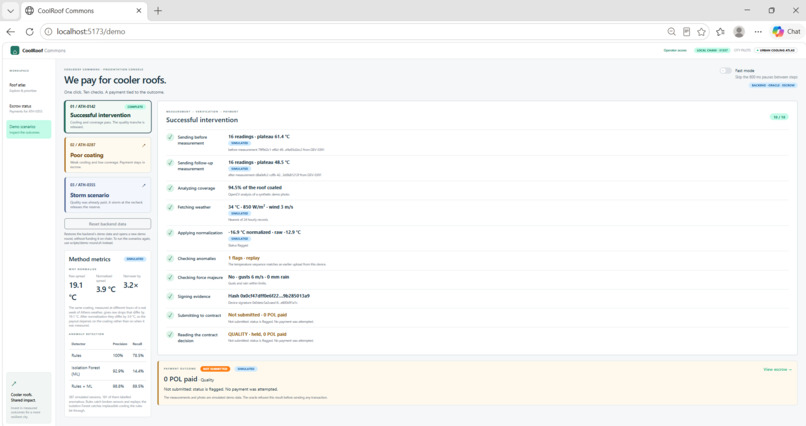Click the Reset backend data button
The image size is (806, 426).
(x=108, y=224)
